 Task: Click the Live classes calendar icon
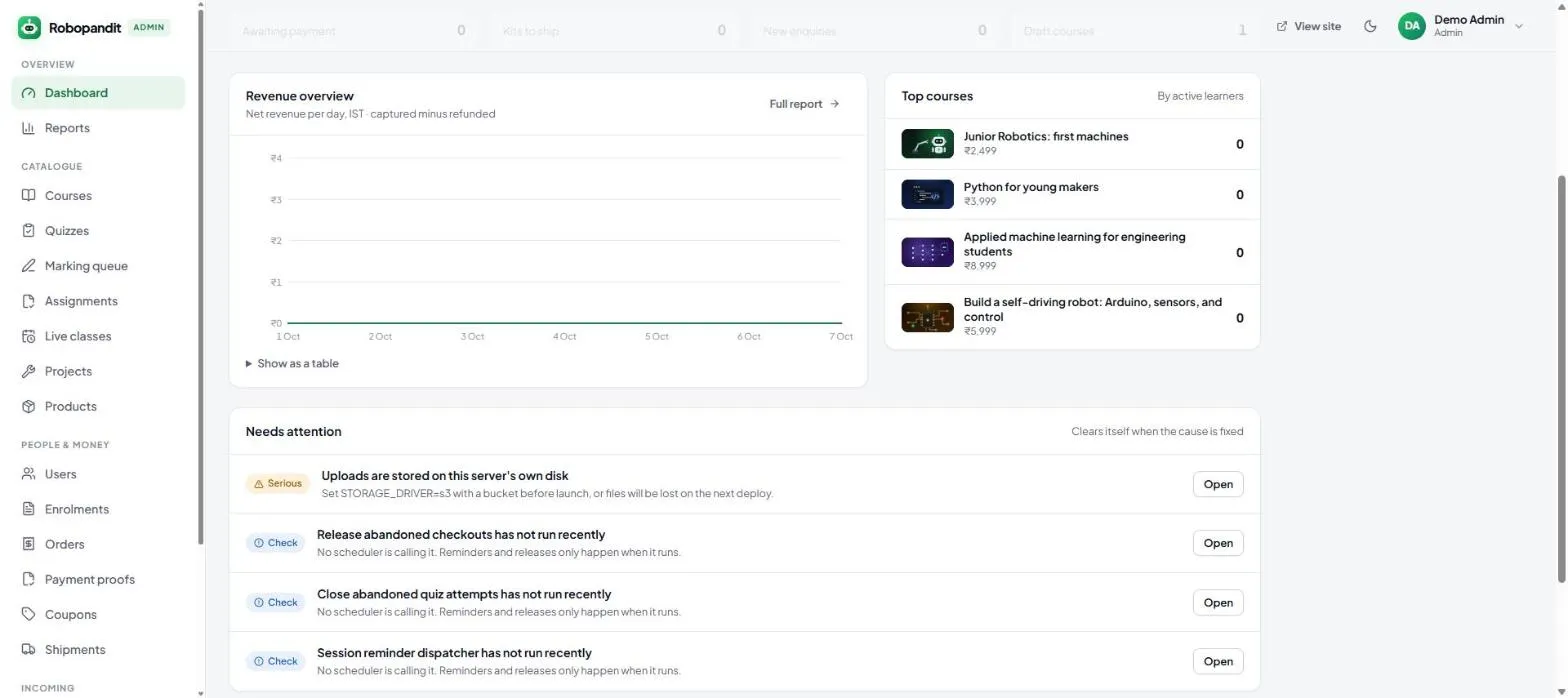click(28, 336)
